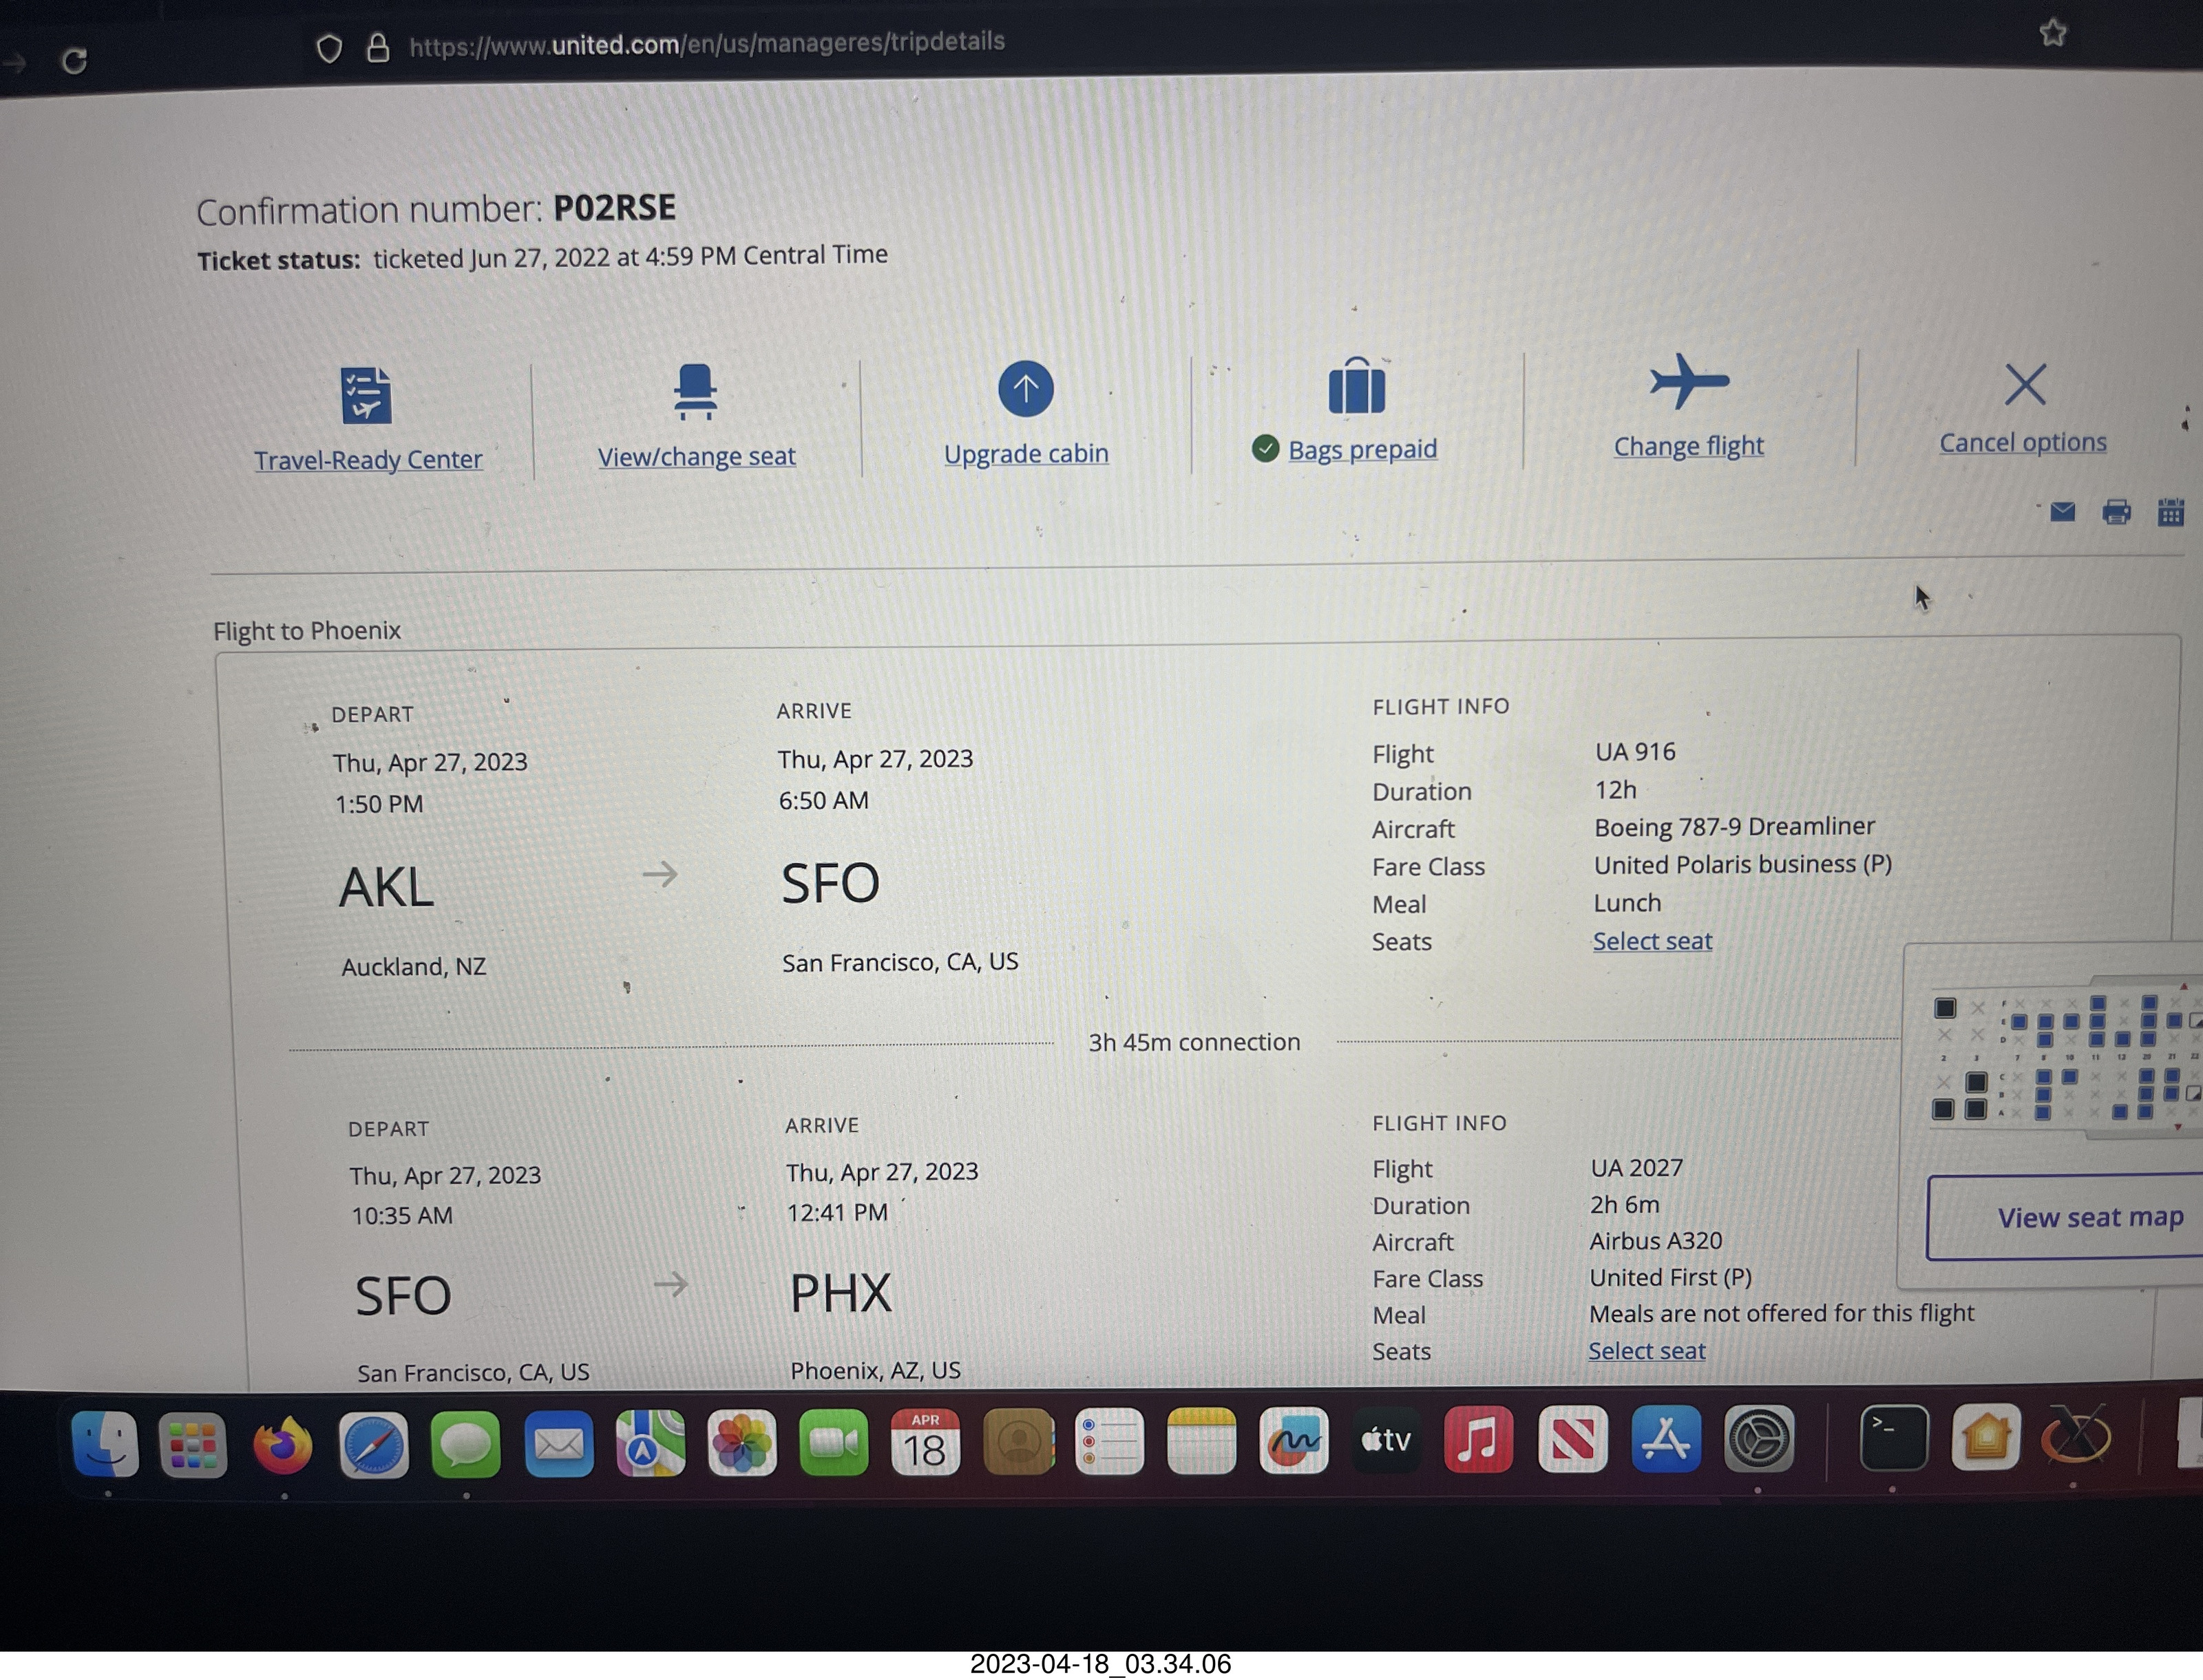Viewport: 2203px width, 1680px height.
Task: Open the Travel-Ready Center link
Action: (x=368, y=460)
